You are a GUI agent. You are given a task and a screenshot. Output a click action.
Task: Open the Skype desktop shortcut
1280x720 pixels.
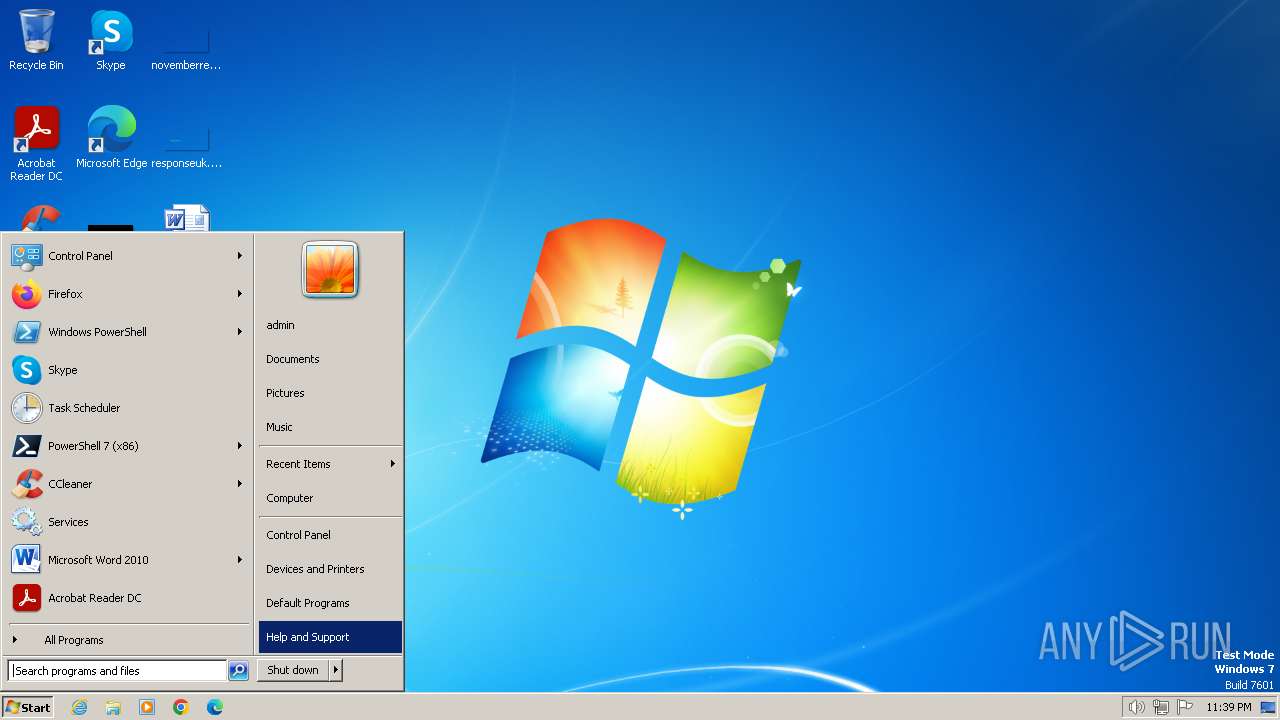pos(110,40)
